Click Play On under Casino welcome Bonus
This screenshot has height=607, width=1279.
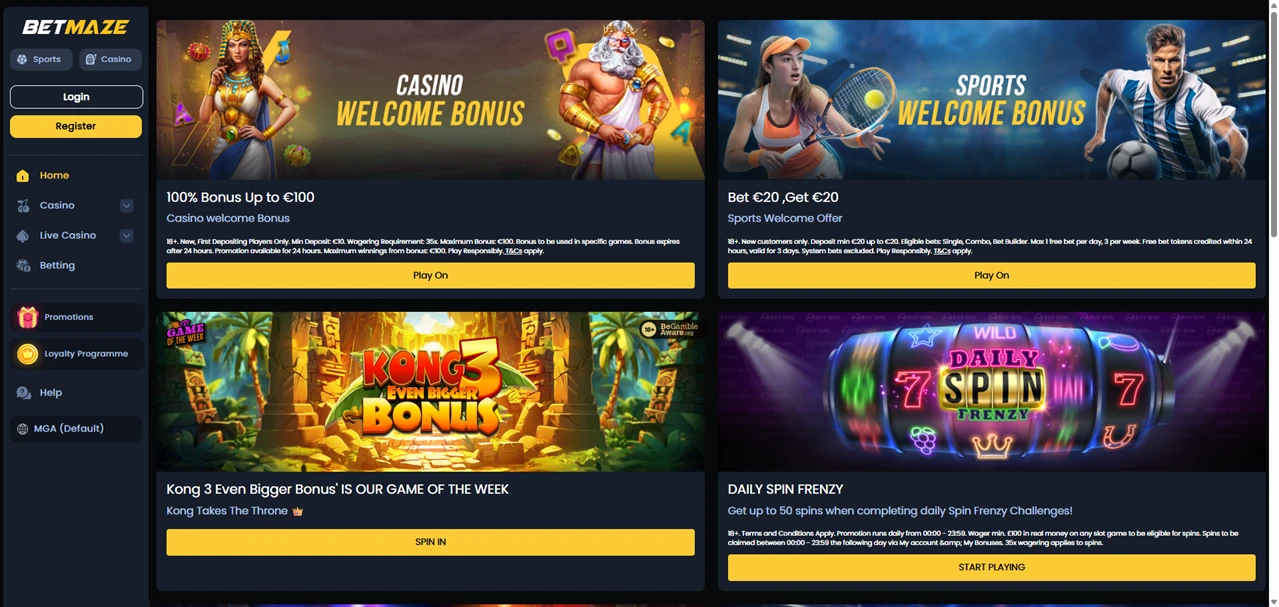[430, 275]
